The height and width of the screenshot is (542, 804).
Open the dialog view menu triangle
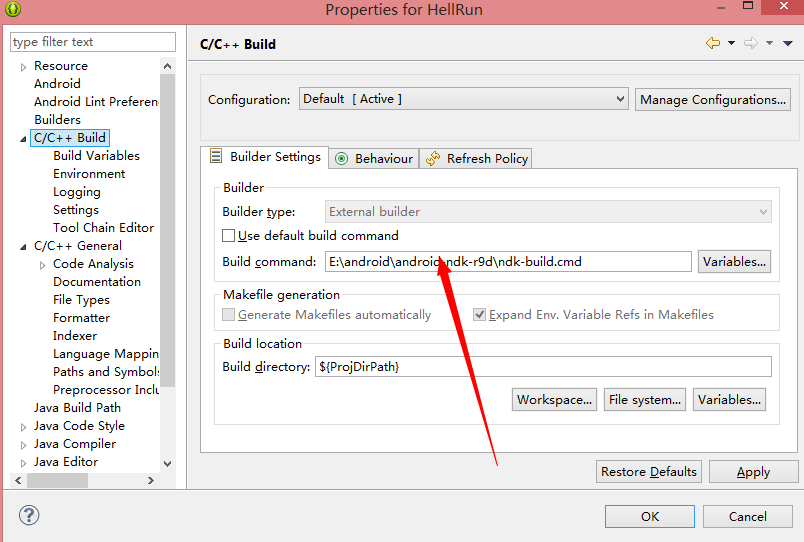click(788, 43)
